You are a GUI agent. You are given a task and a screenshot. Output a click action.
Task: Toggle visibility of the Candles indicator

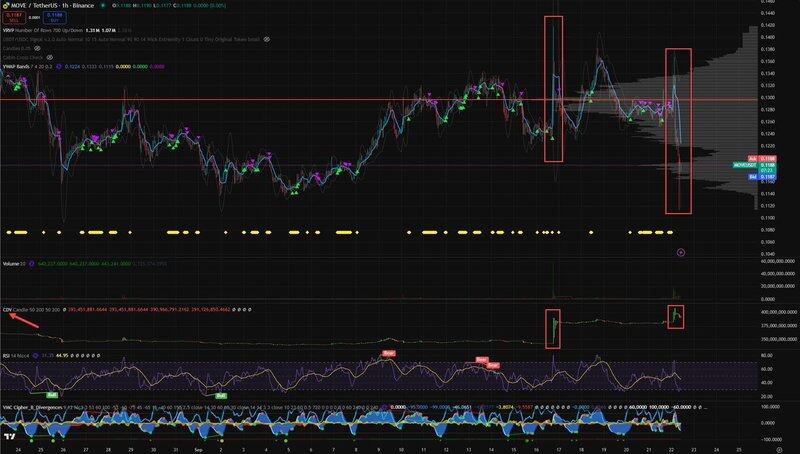tap(37, 48)
